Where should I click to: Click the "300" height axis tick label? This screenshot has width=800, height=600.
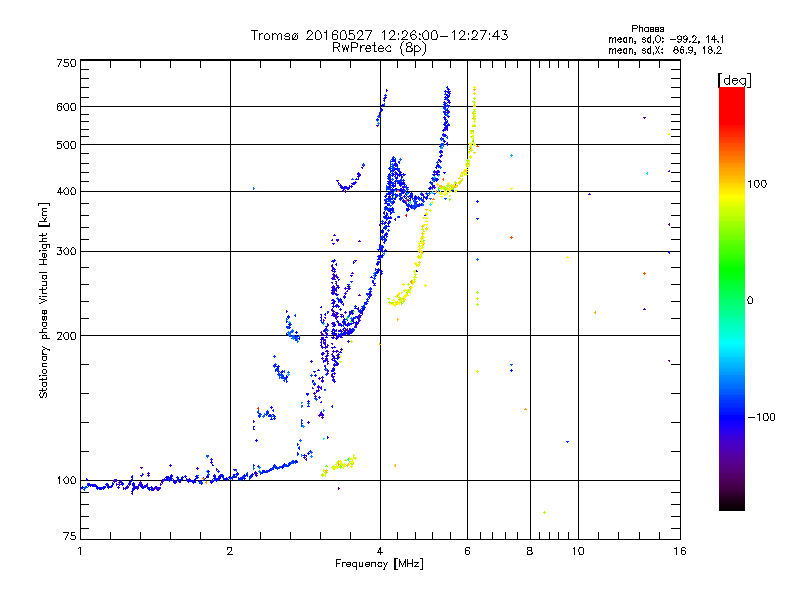pos(66,251)
